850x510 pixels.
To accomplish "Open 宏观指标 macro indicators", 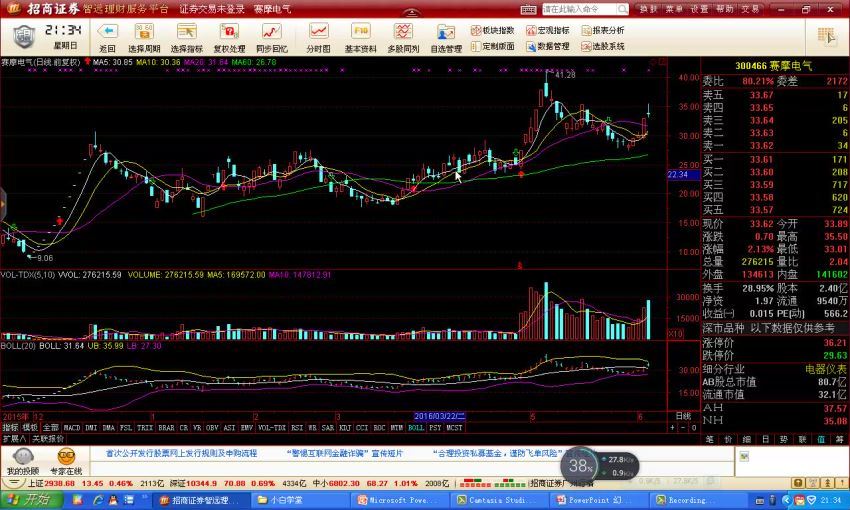I will click(548, 30).
